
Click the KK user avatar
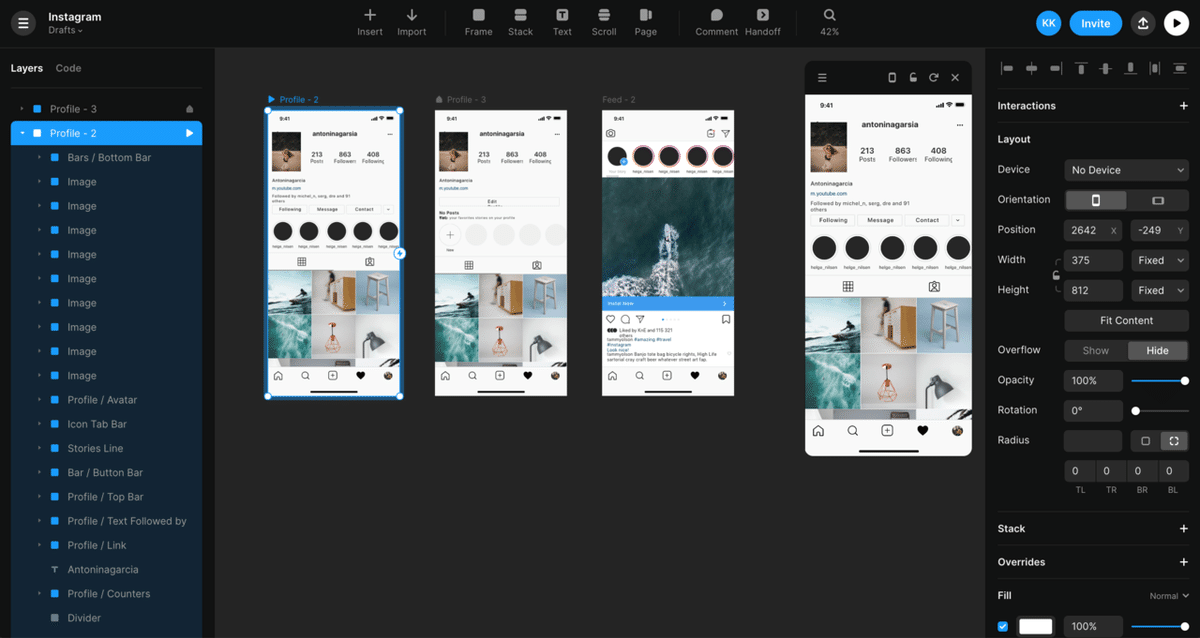[x=1048, y=23]
